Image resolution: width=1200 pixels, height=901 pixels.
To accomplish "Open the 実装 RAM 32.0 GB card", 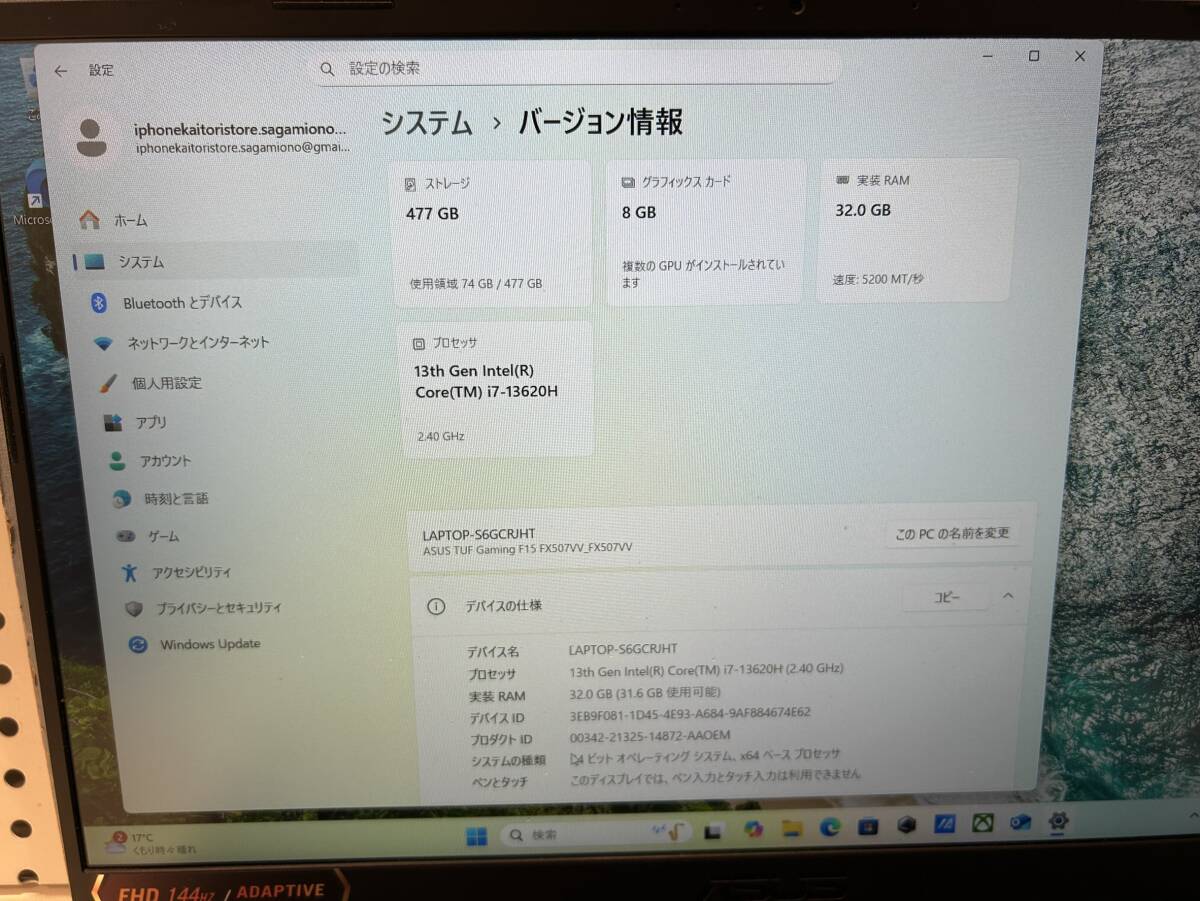I will 918,229.
